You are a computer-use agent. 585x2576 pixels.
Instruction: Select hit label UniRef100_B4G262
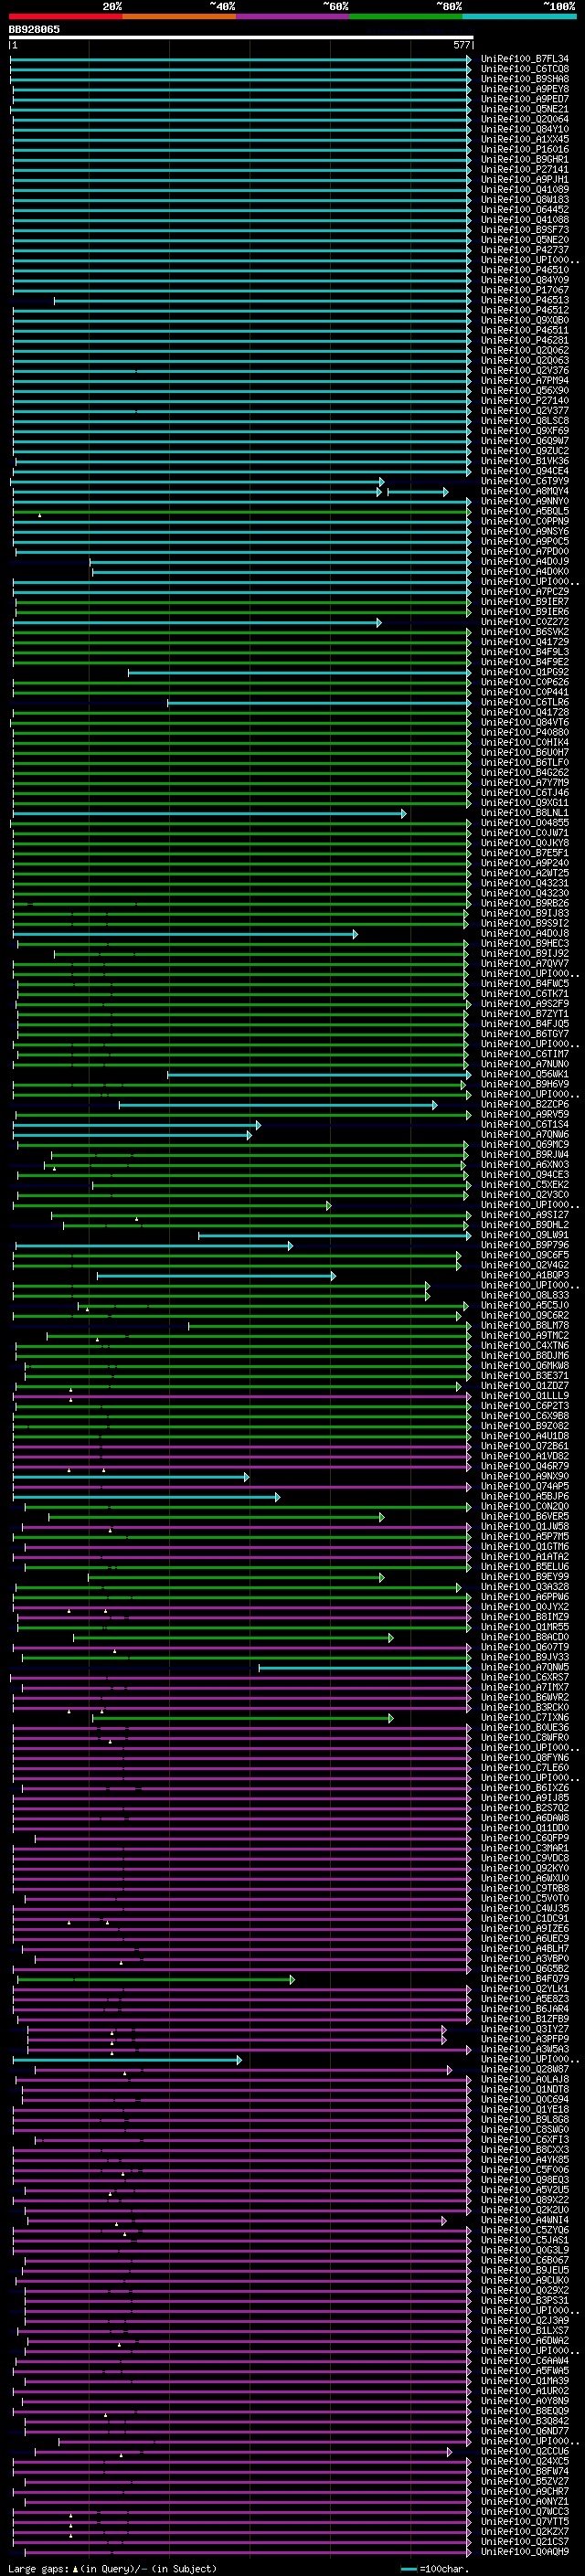[x=524, y=772]
